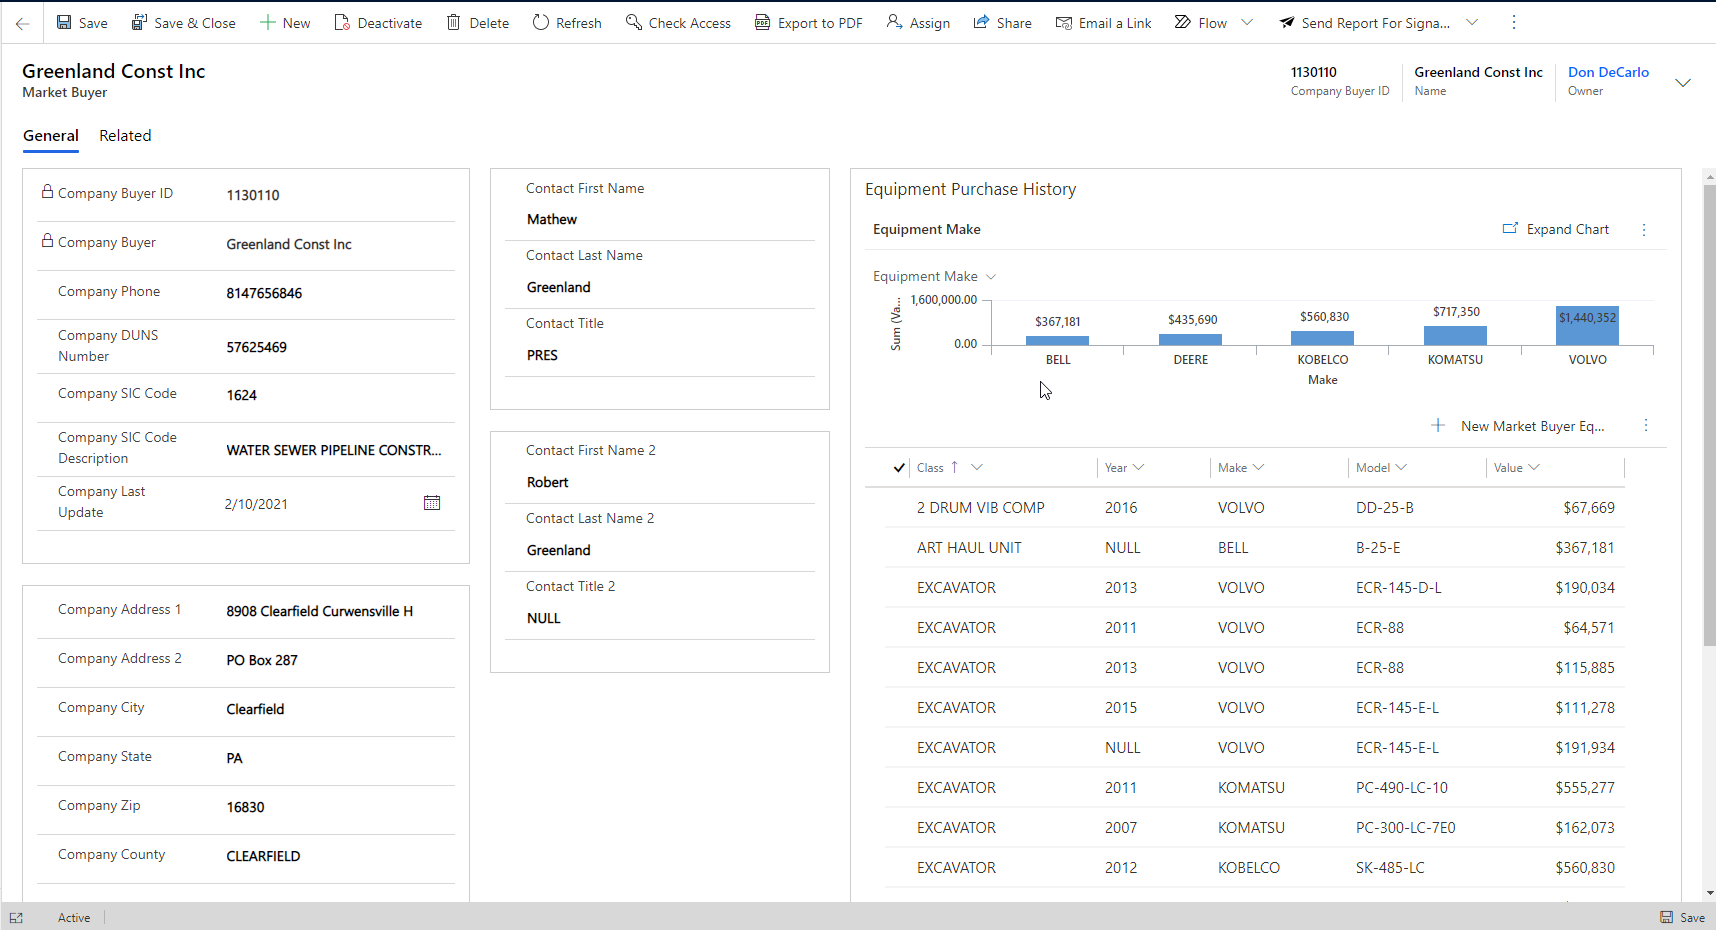
Task: Click the Company Address 1 field
Action: 335,611
